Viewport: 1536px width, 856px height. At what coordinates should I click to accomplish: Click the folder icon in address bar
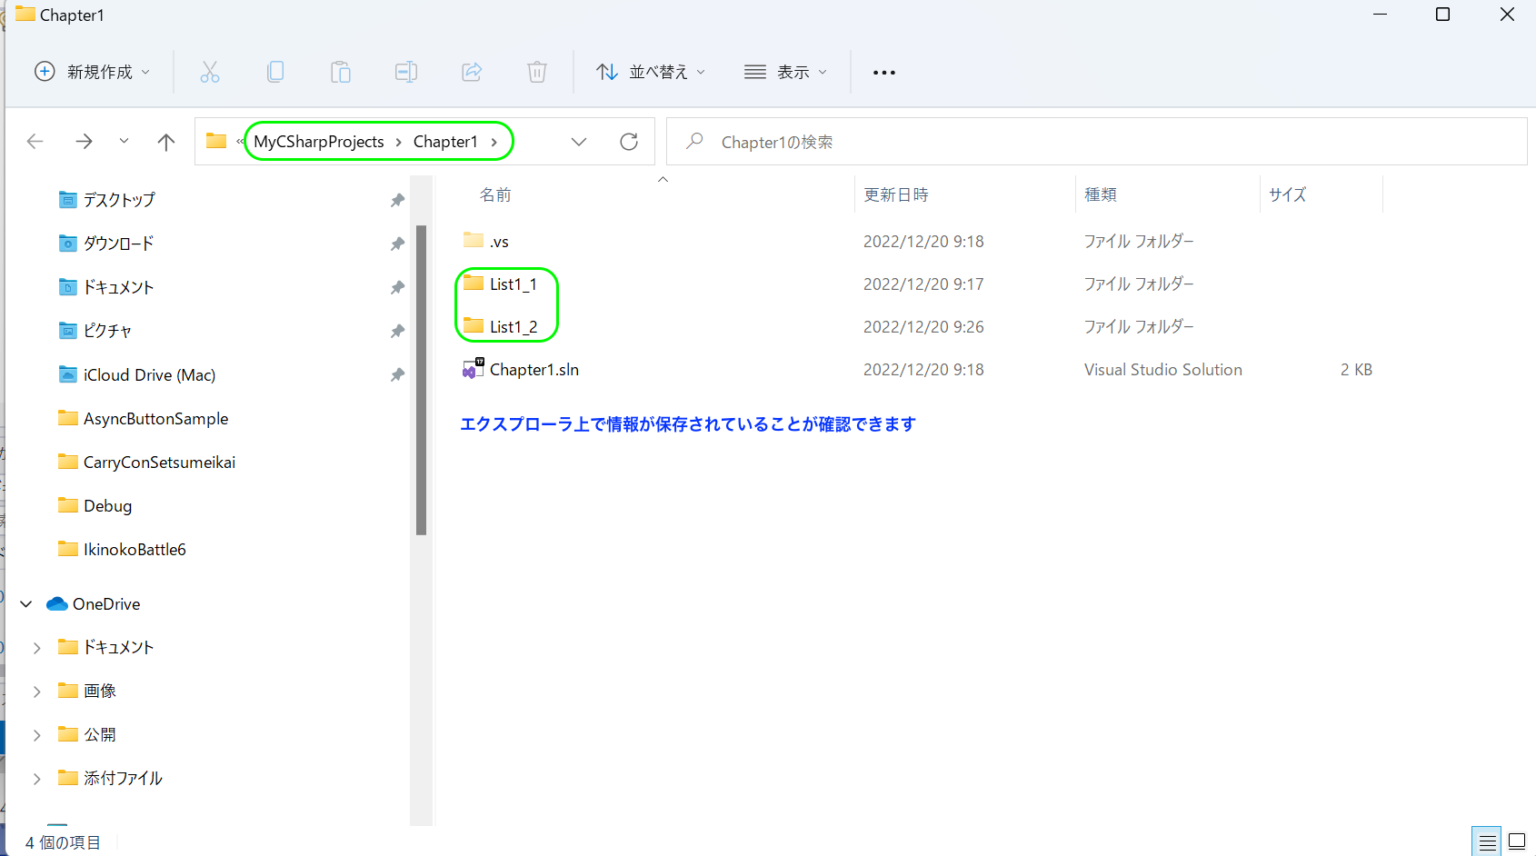coord(216,141)
